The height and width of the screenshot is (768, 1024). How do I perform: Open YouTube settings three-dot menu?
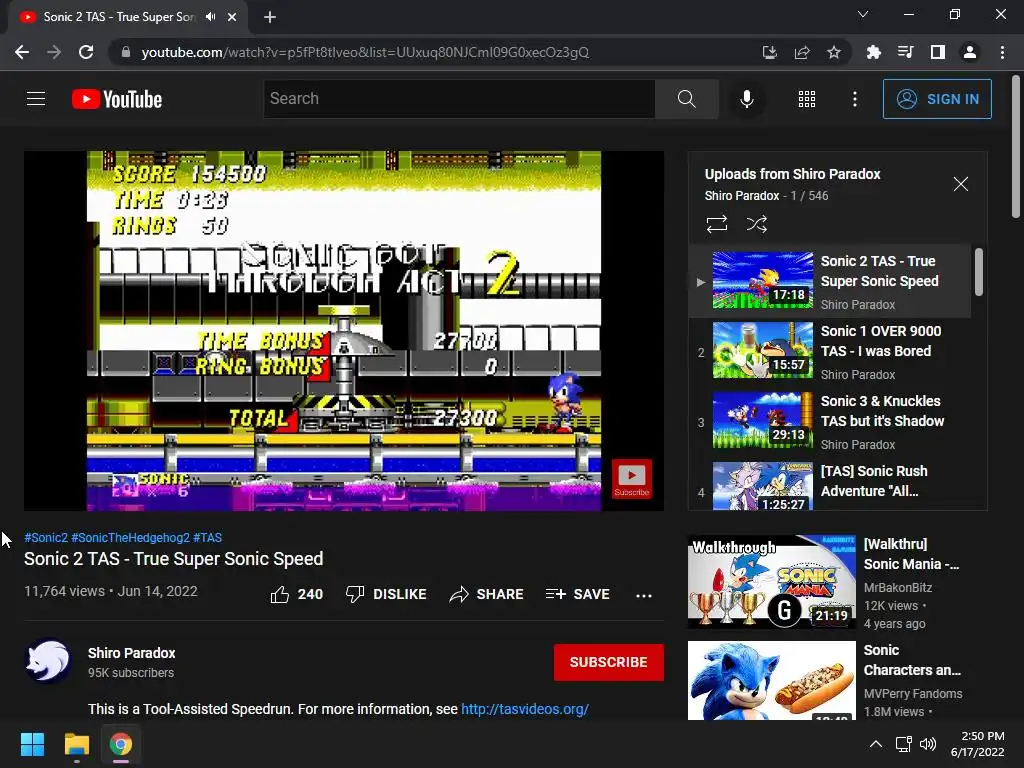(x=854, y=99)
